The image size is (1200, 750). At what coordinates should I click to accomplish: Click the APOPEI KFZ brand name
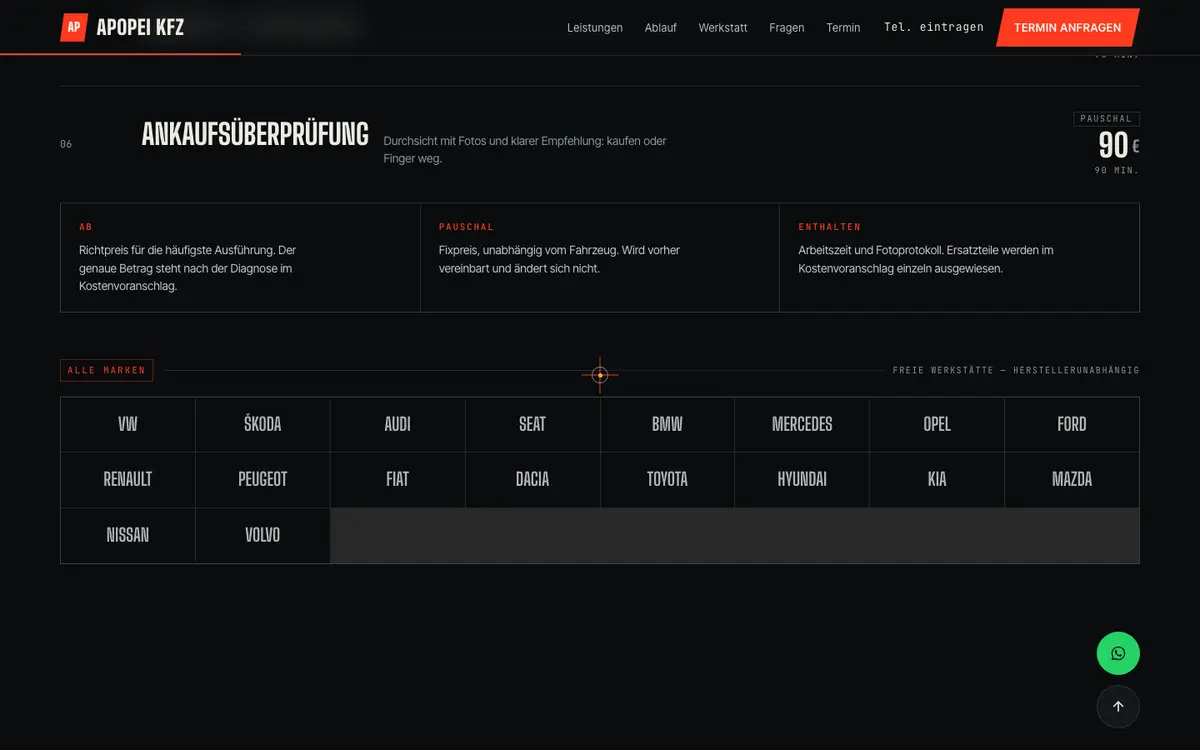[140, 28]
